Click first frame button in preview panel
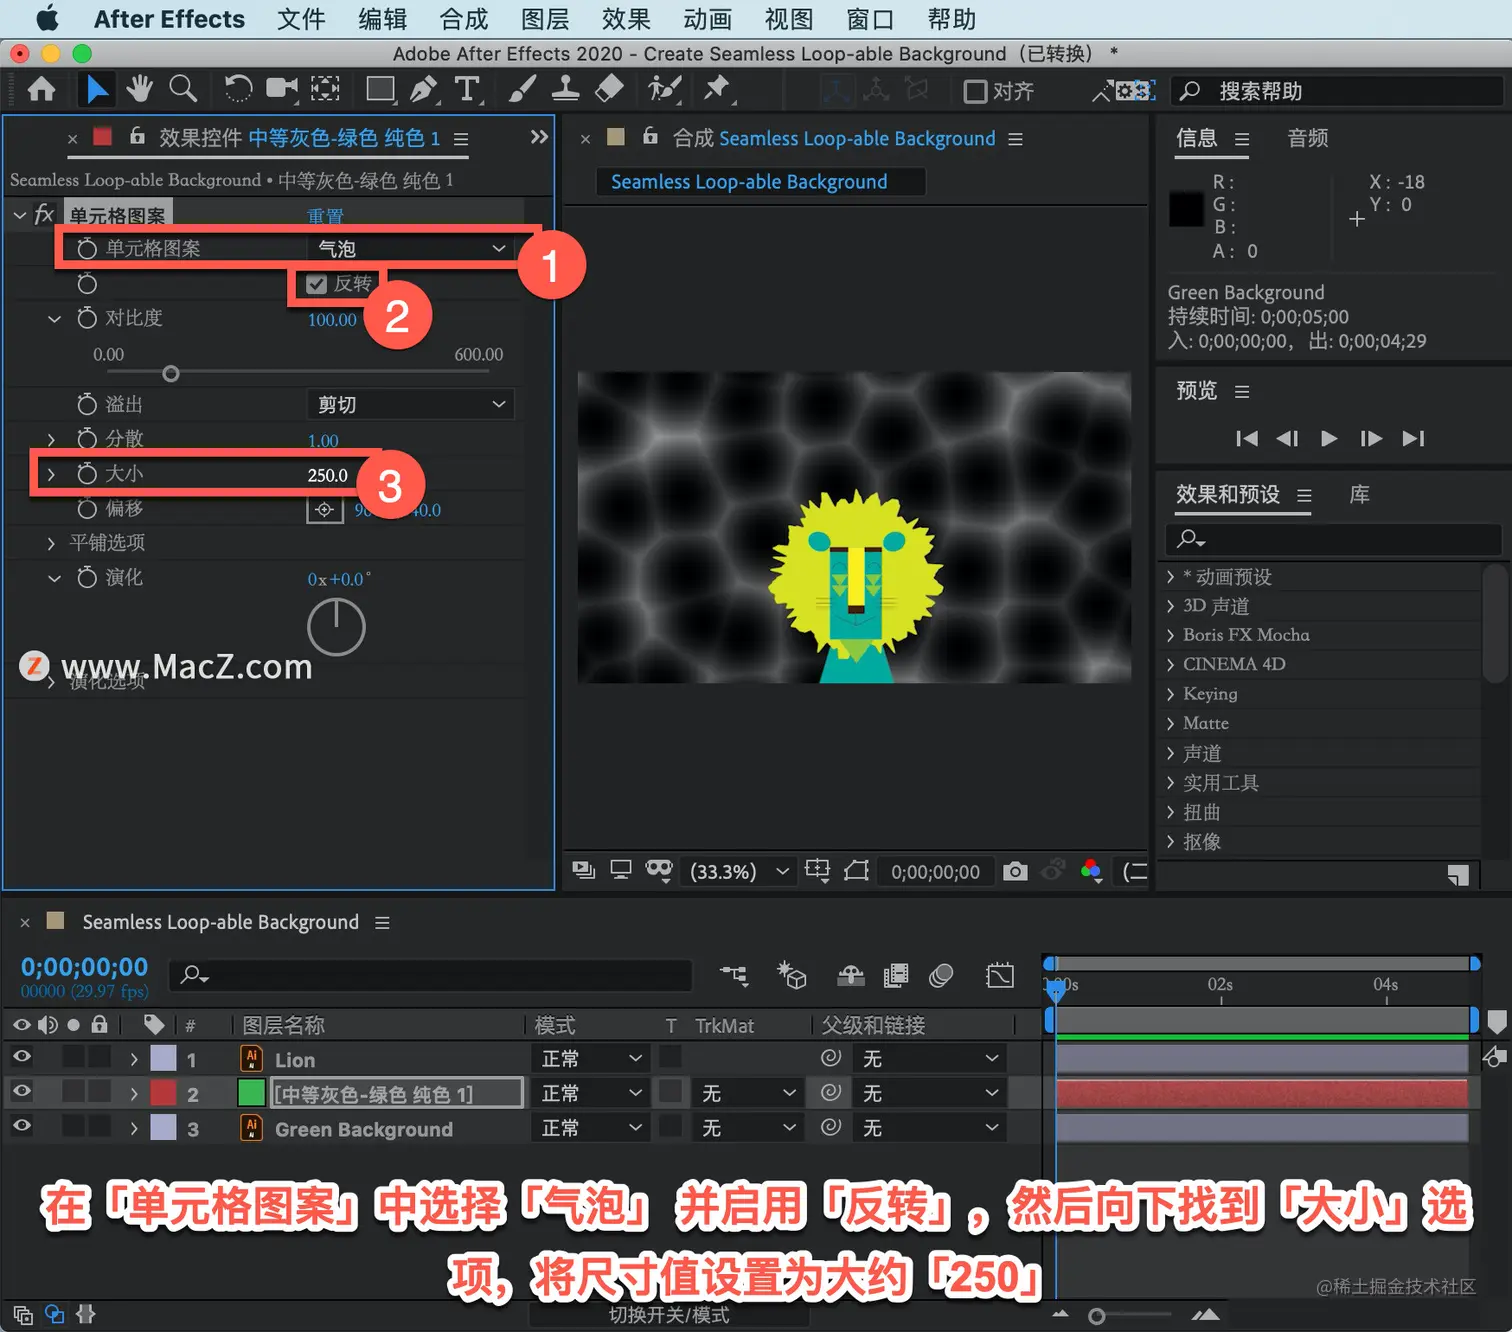Image resolution: width=1512 pixels, height=1332 pixels. pos(1247,438)
